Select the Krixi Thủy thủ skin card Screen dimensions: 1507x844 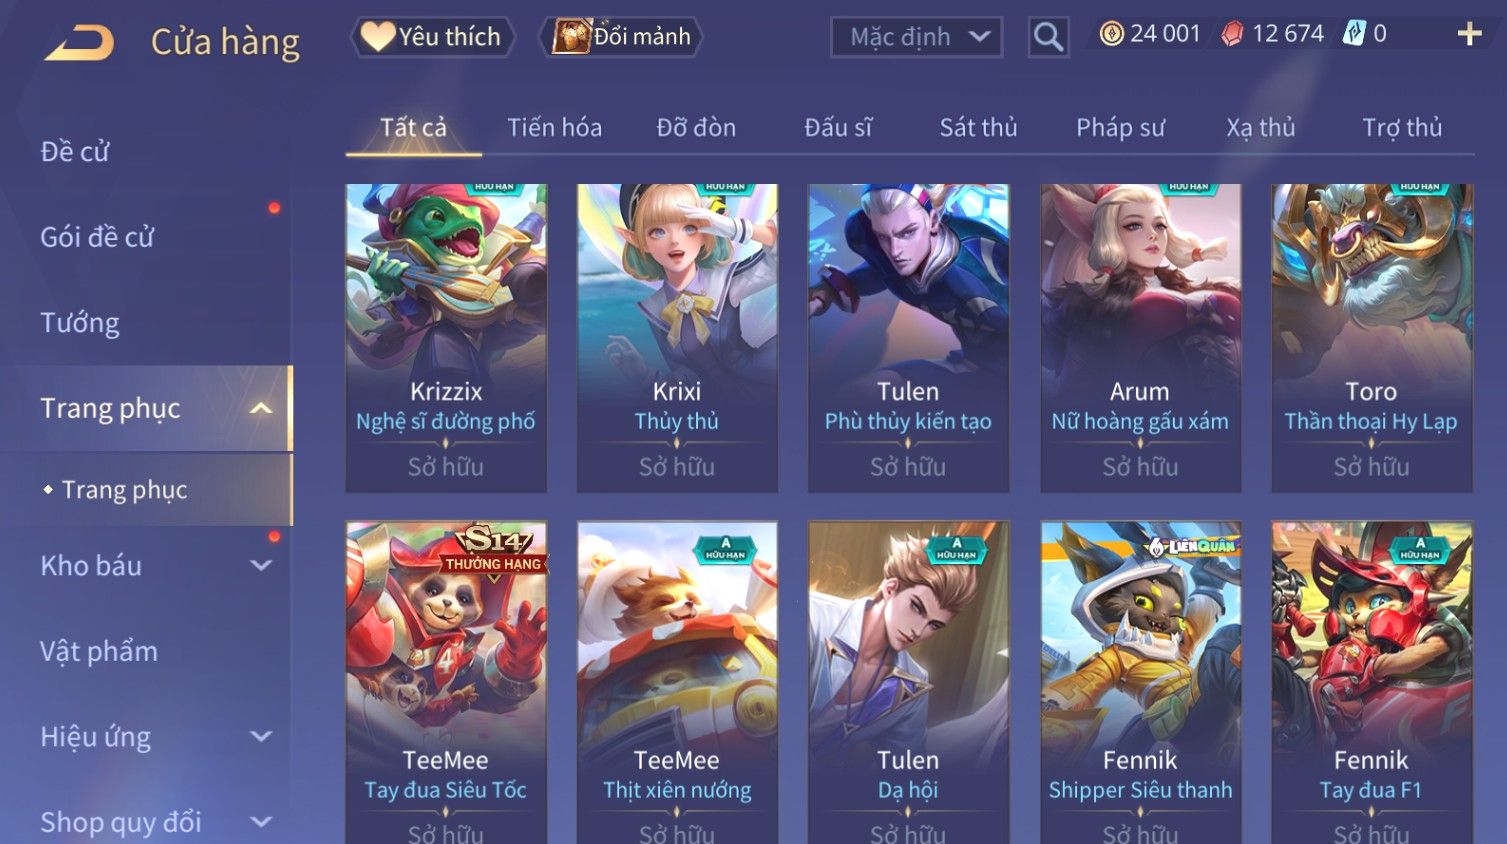point(677,338)
